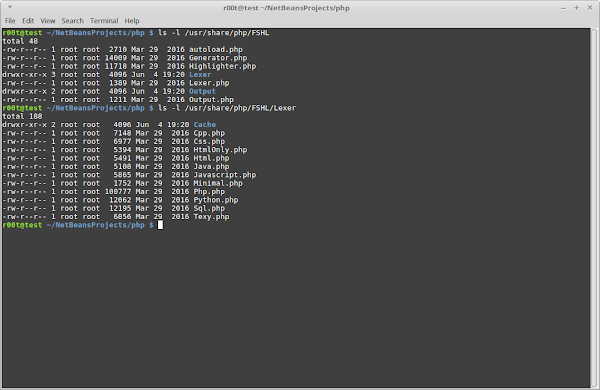Click the file name HtmlOnly.php
Viewport: 600px width, 390px height.
point(220,150)
